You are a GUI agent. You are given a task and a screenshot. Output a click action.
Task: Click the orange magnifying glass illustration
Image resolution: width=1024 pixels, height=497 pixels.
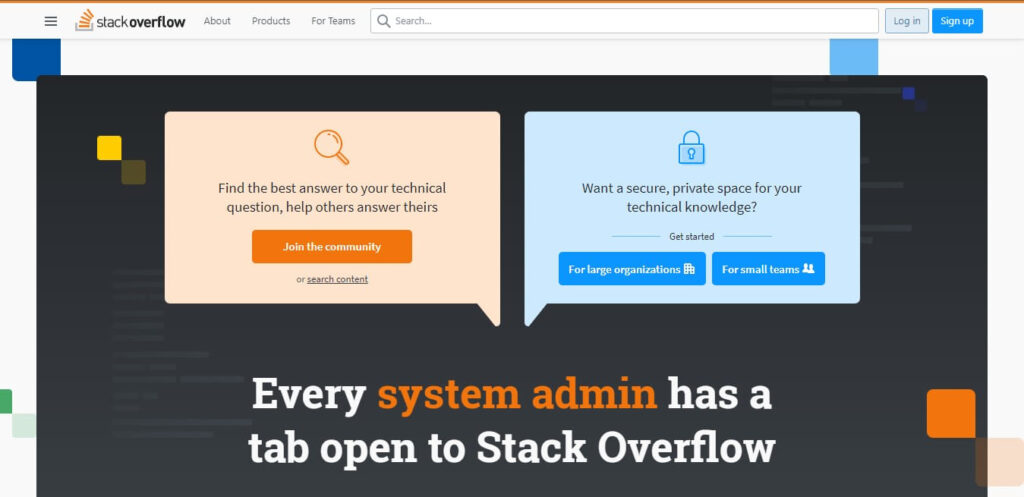click(332, 147)
